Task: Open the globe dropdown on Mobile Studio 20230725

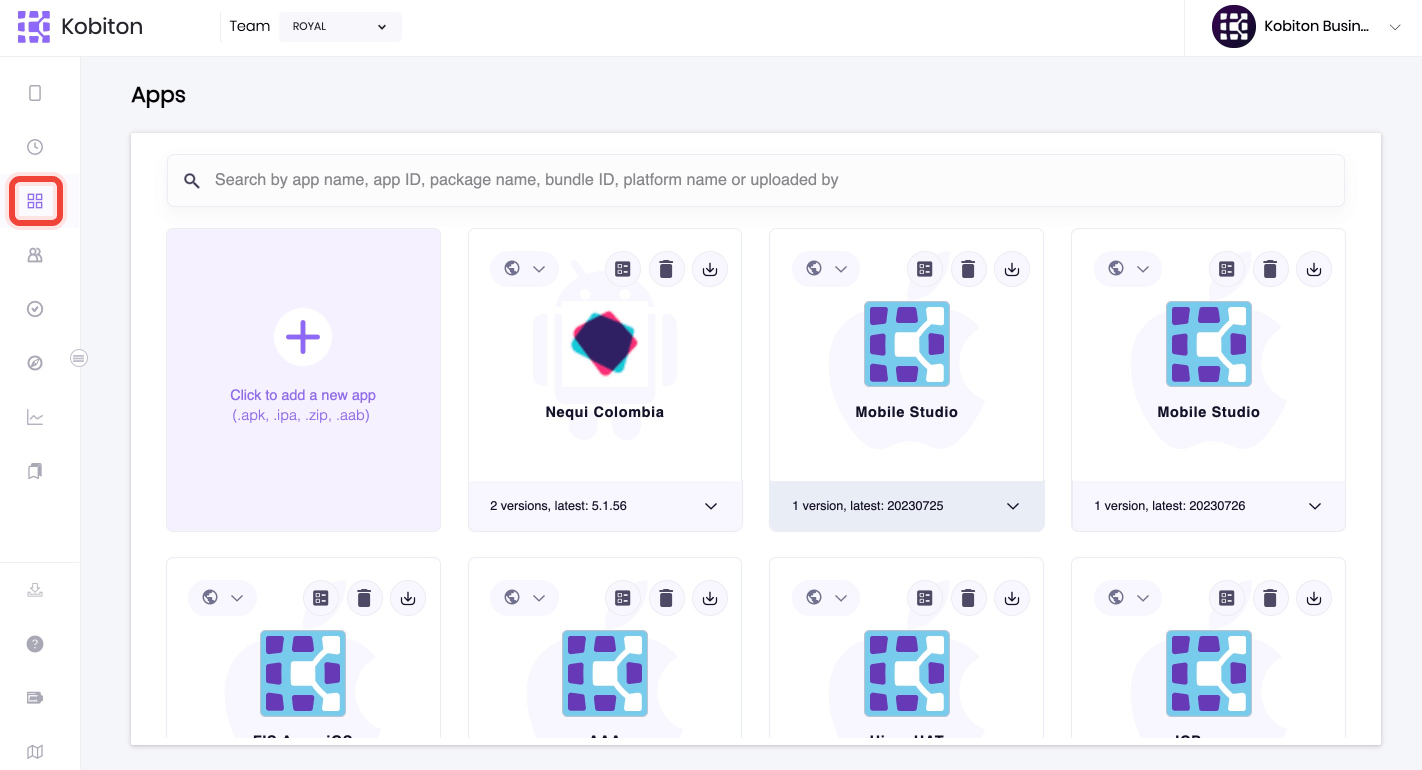Action: pos(826,269)
